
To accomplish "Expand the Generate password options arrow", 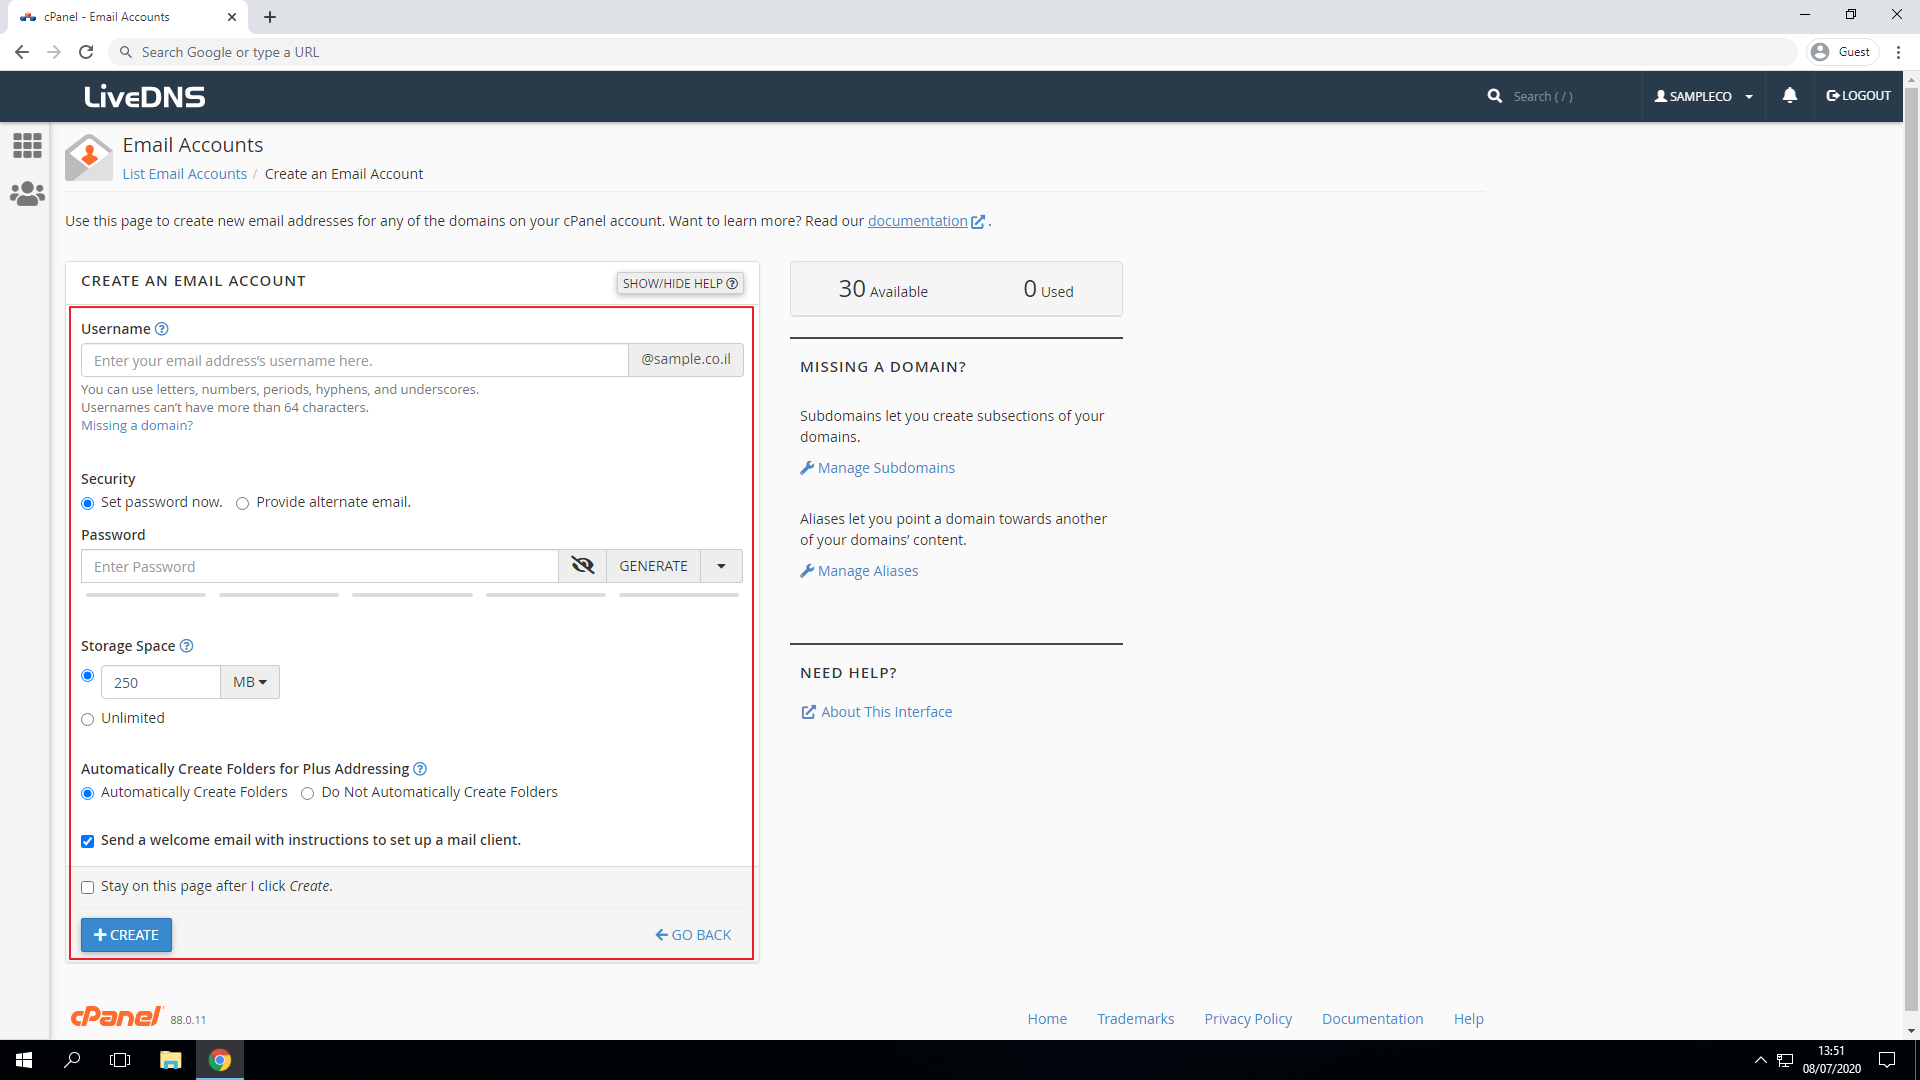I will (x=721, y=566).
